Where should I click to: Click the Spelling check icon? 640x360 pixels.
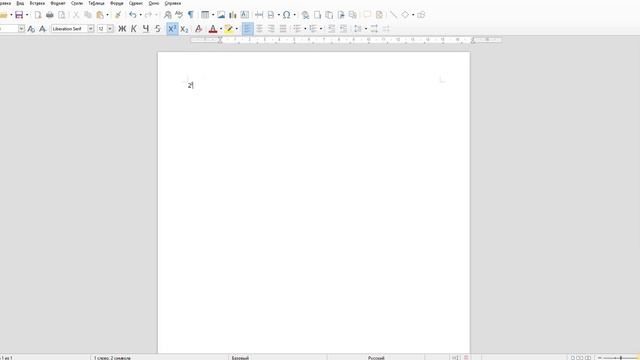tap(179, 15)
